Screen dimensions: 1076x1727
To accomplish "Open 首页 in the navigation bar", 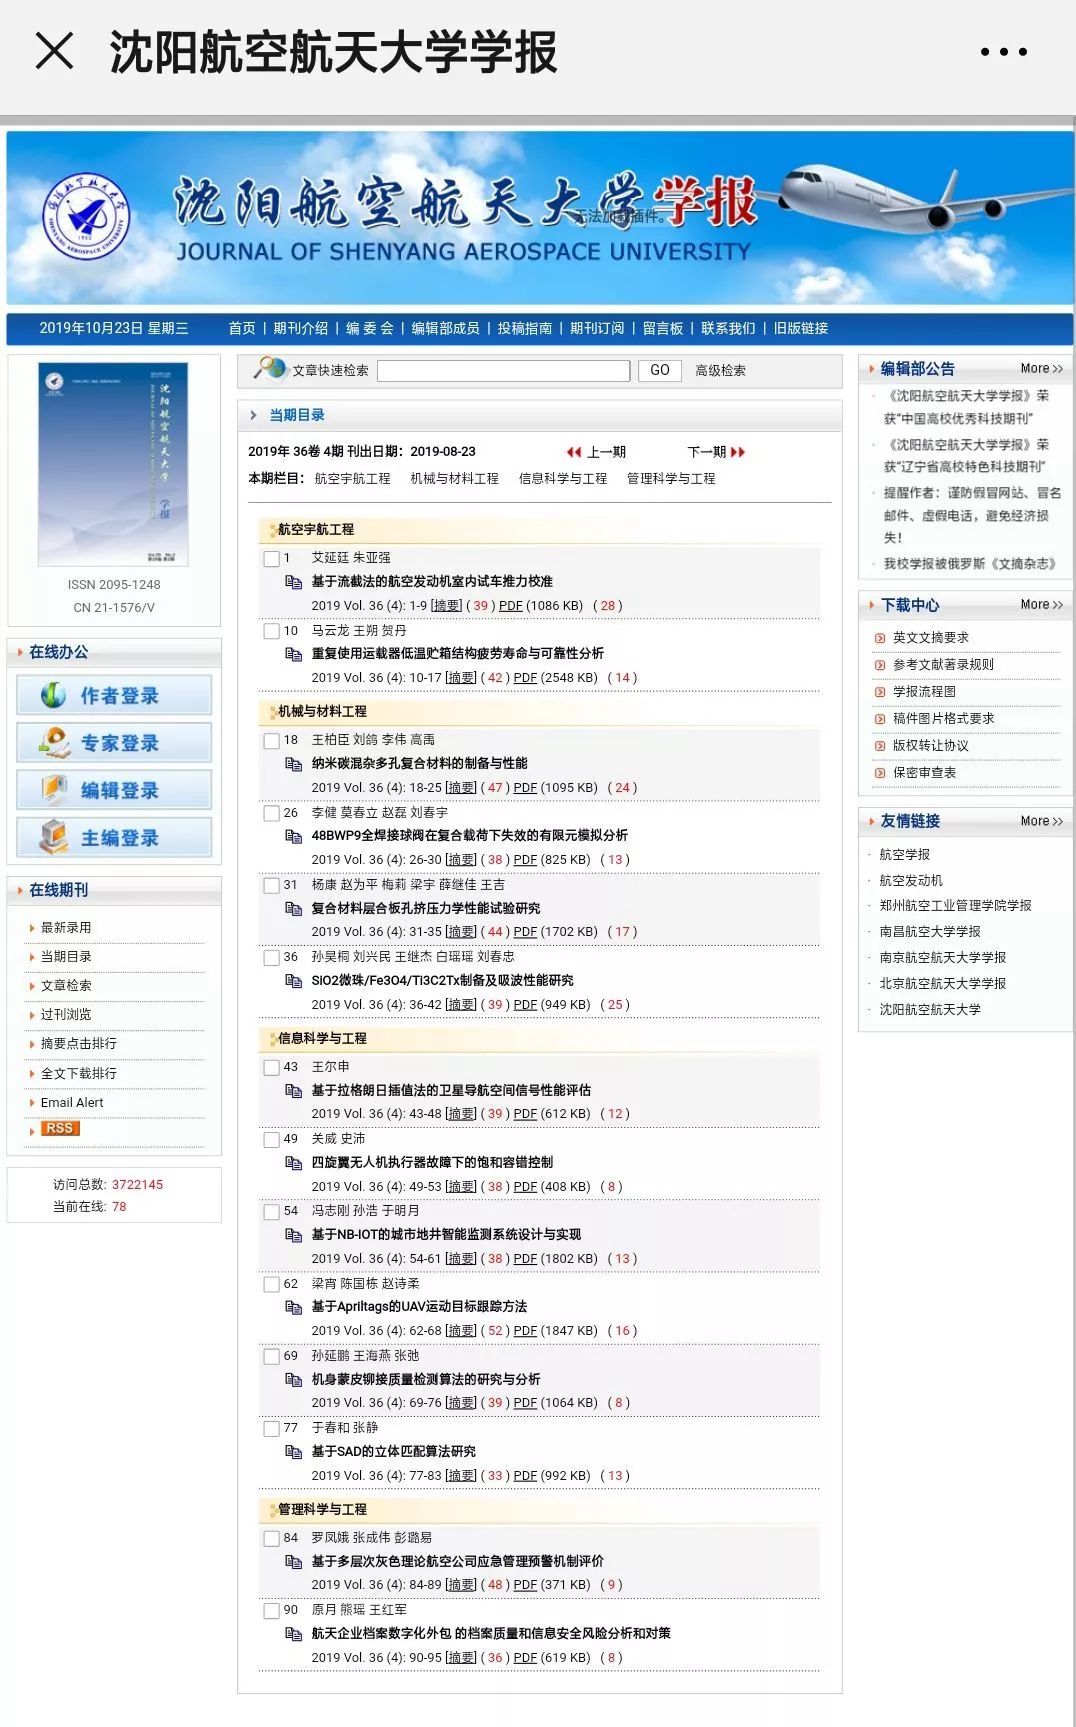I will [x=242, y=328].
